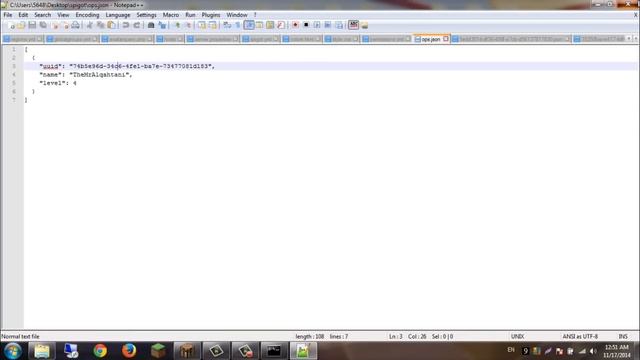640x360 pixels.
Task: Click the Ln : 3 status entry
Action: point(396,337)
